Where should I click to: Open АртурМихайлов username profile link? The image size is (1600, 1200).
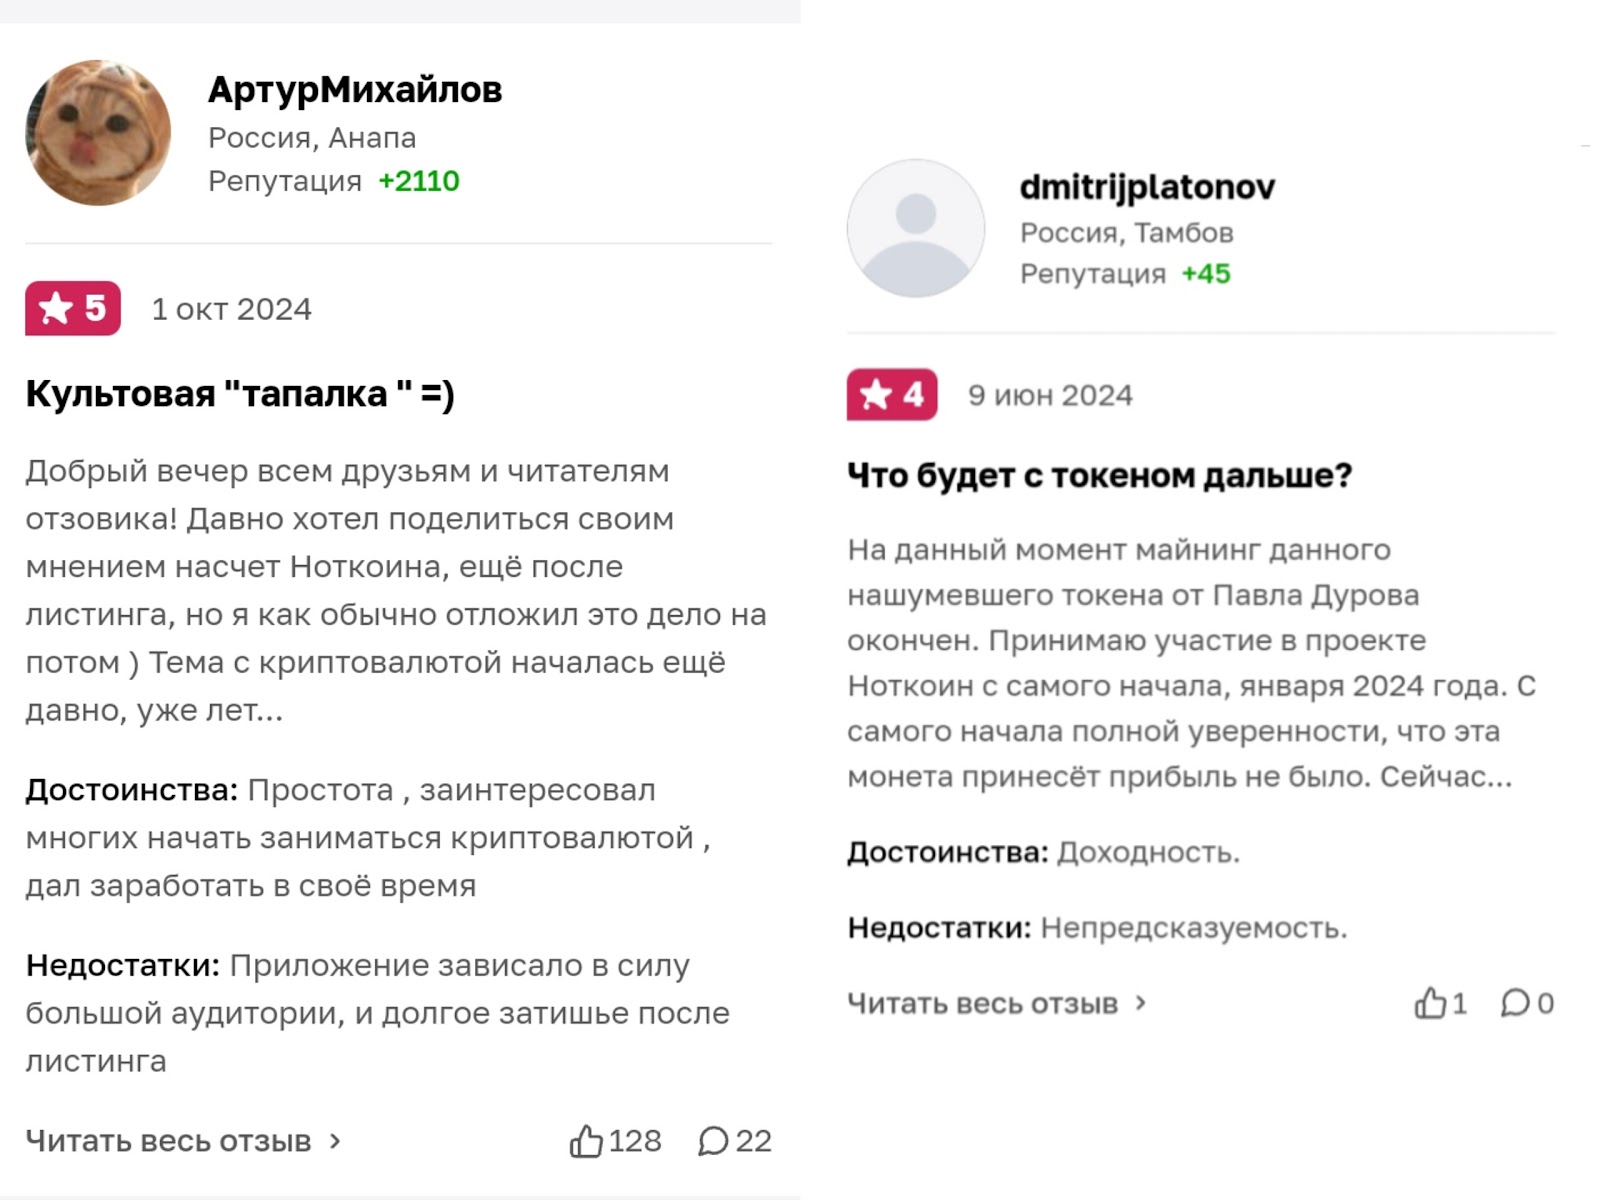point(355,90)
